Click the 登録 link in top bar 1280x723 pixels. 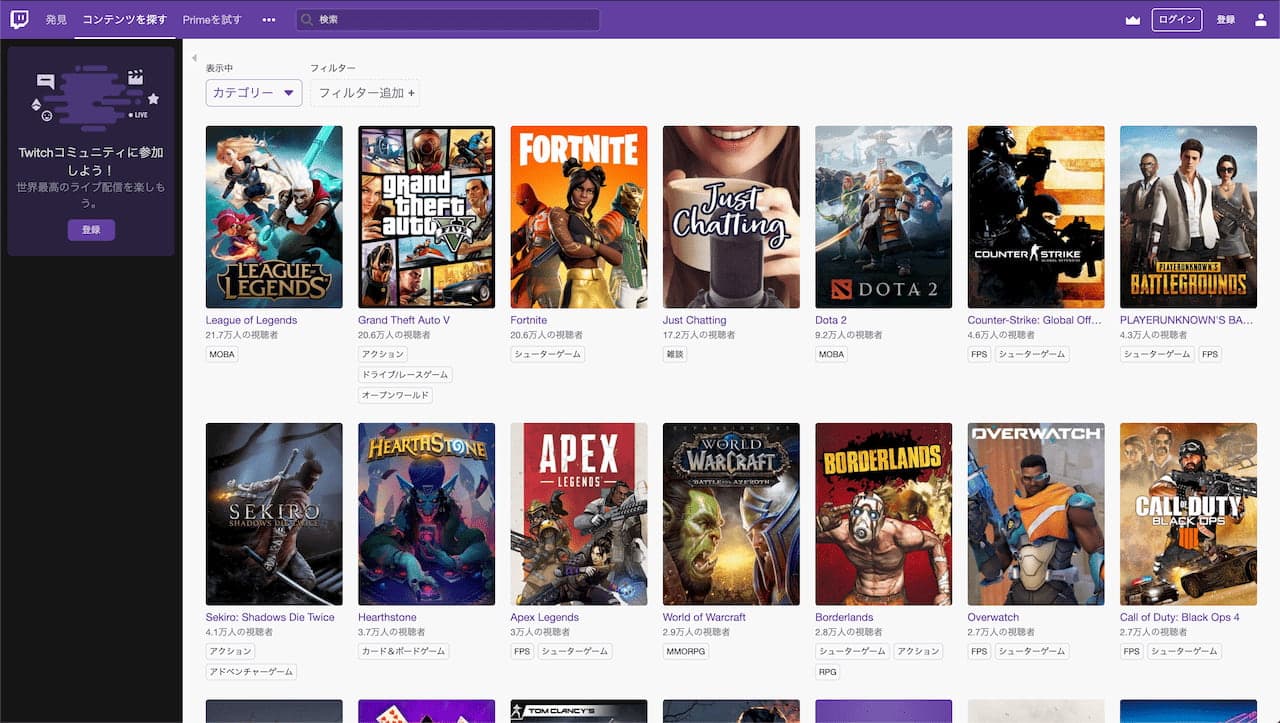point(1225,20)
